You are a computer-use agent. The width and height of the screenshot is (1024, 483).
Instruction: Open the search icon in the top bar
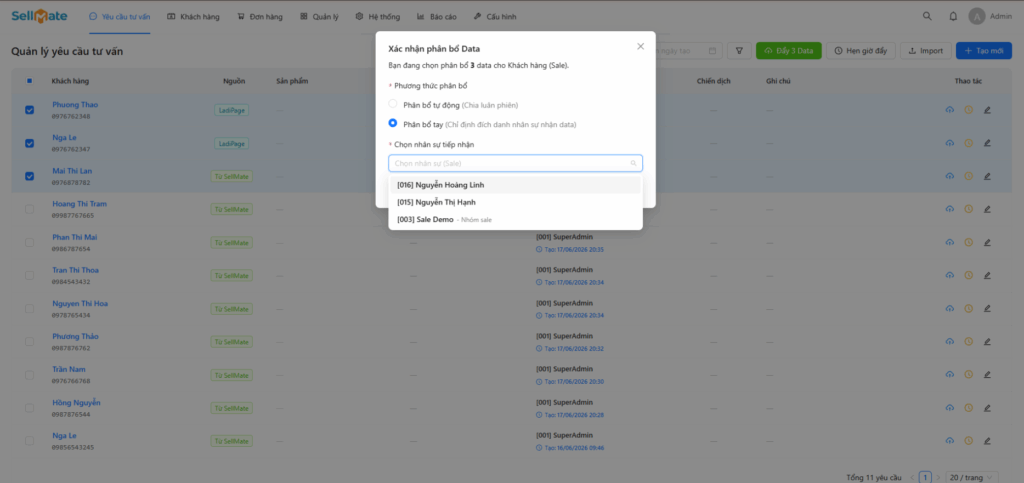(x=927, y=16)
